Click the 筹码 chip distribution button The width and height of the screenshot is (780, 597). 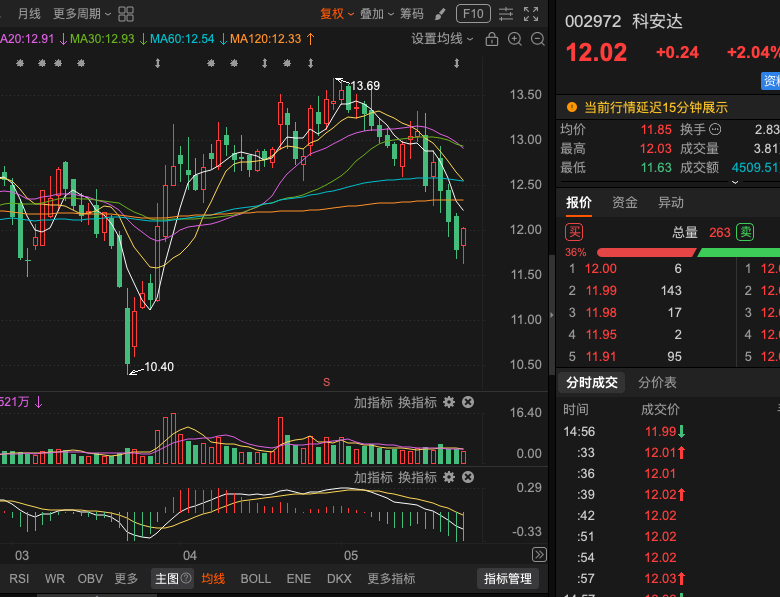click(x=412, y=14)
